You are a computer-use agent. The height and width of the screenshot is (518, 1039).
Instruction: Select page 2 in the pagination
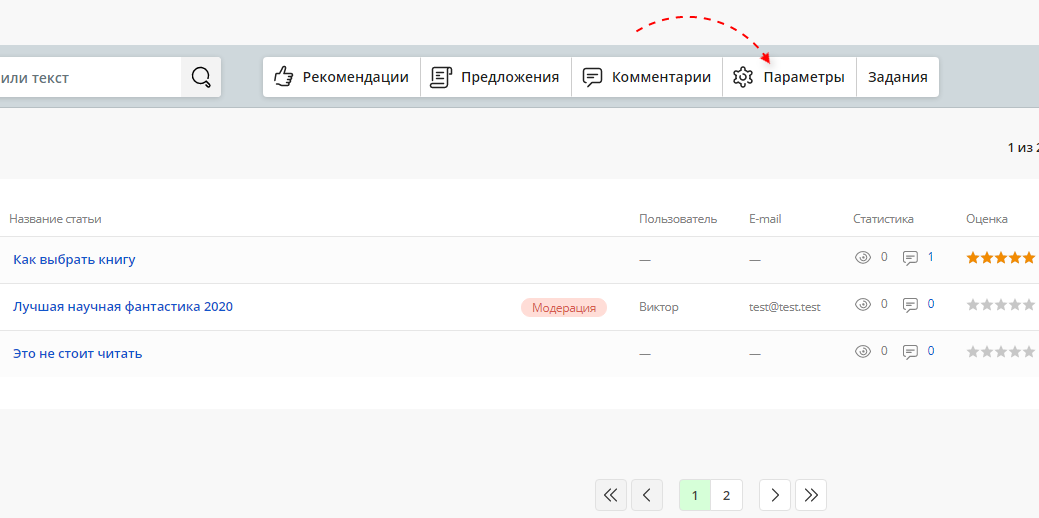726,495
